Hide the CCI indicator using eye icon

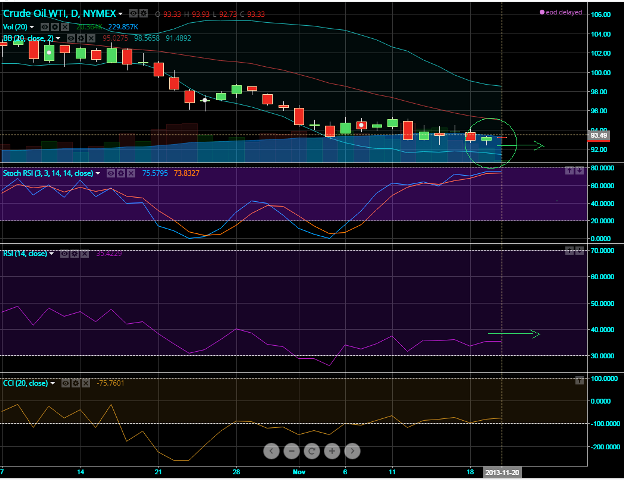(x=66, y=383)
